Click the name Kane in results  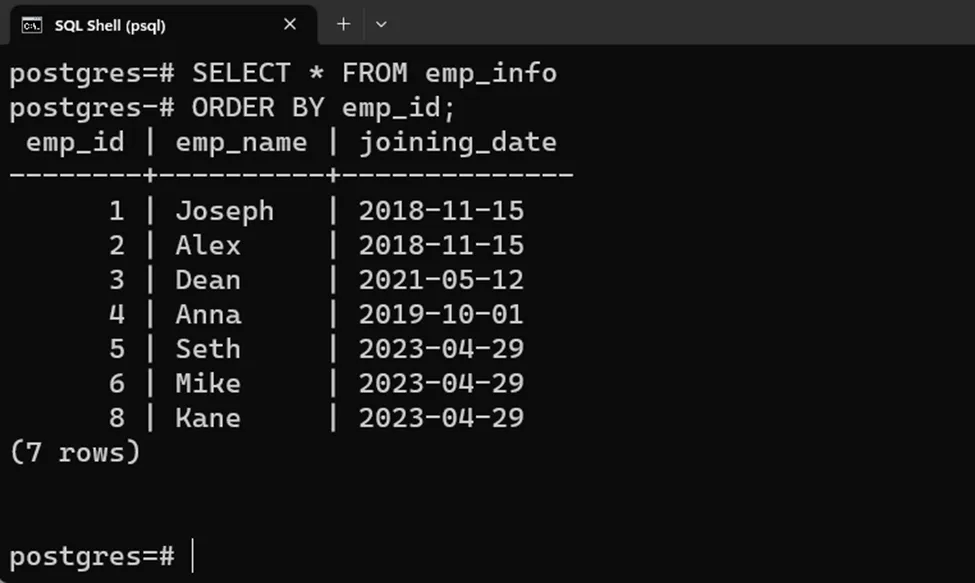coord(208,417)
